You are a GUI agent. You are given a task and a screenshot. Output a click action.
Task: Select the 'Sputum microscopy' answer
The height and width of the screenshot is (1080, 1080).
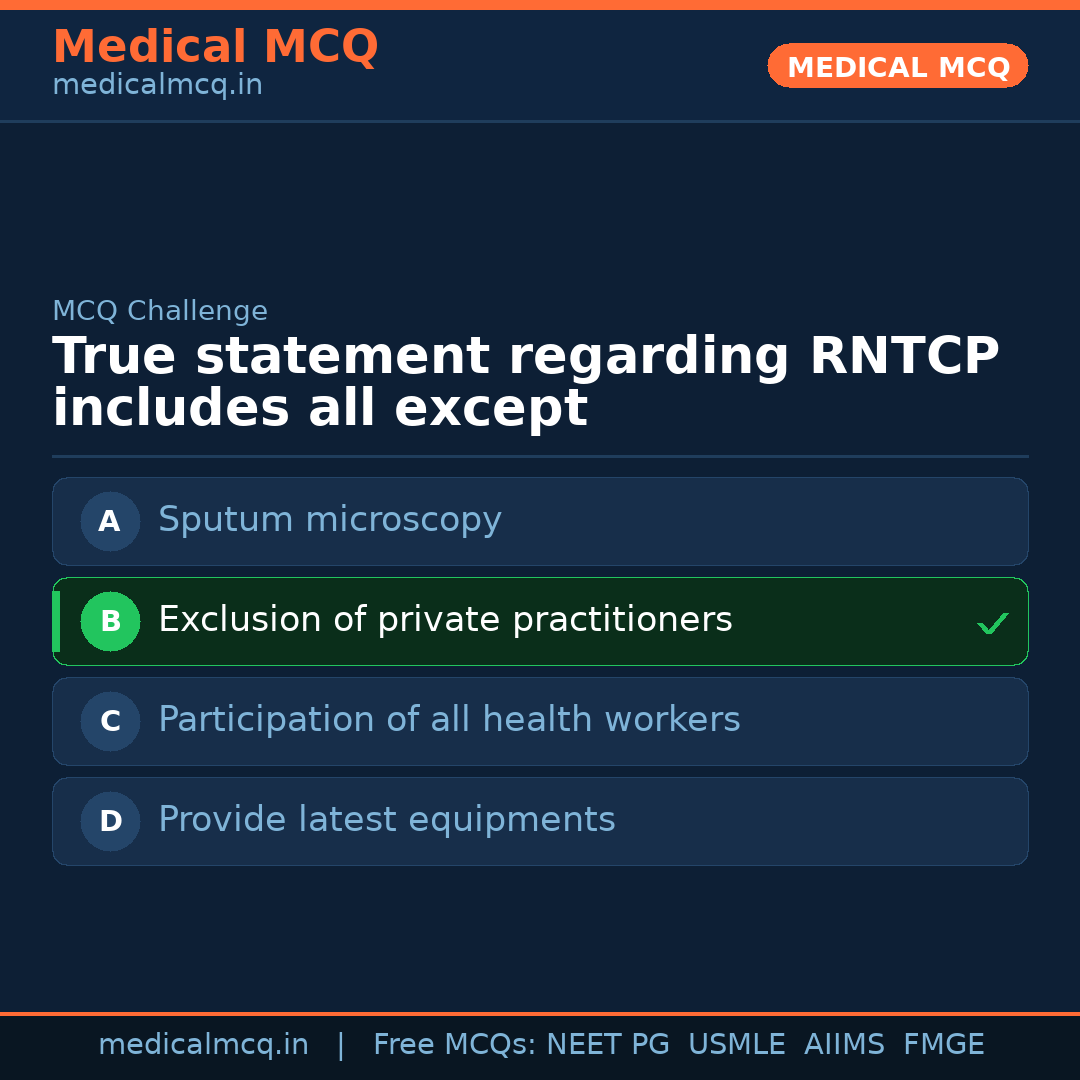coord(330,520)
